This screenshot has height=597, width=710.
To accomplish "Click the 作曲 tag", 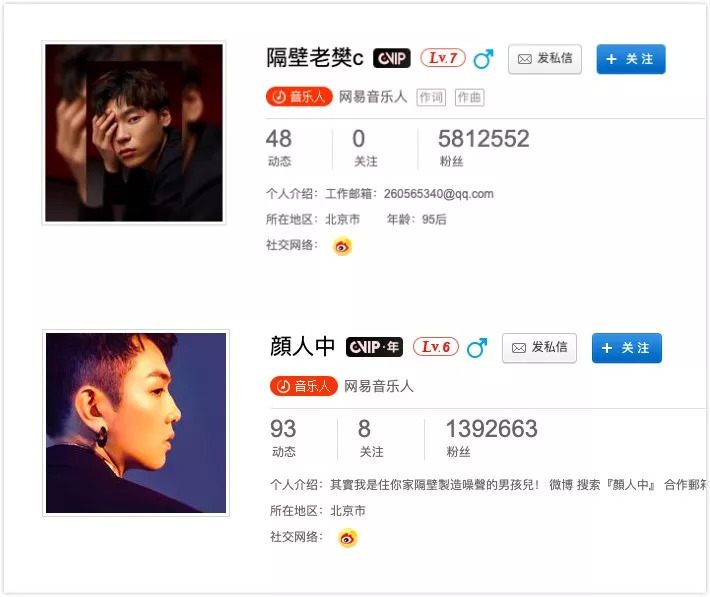I will (x=470, y=97).
